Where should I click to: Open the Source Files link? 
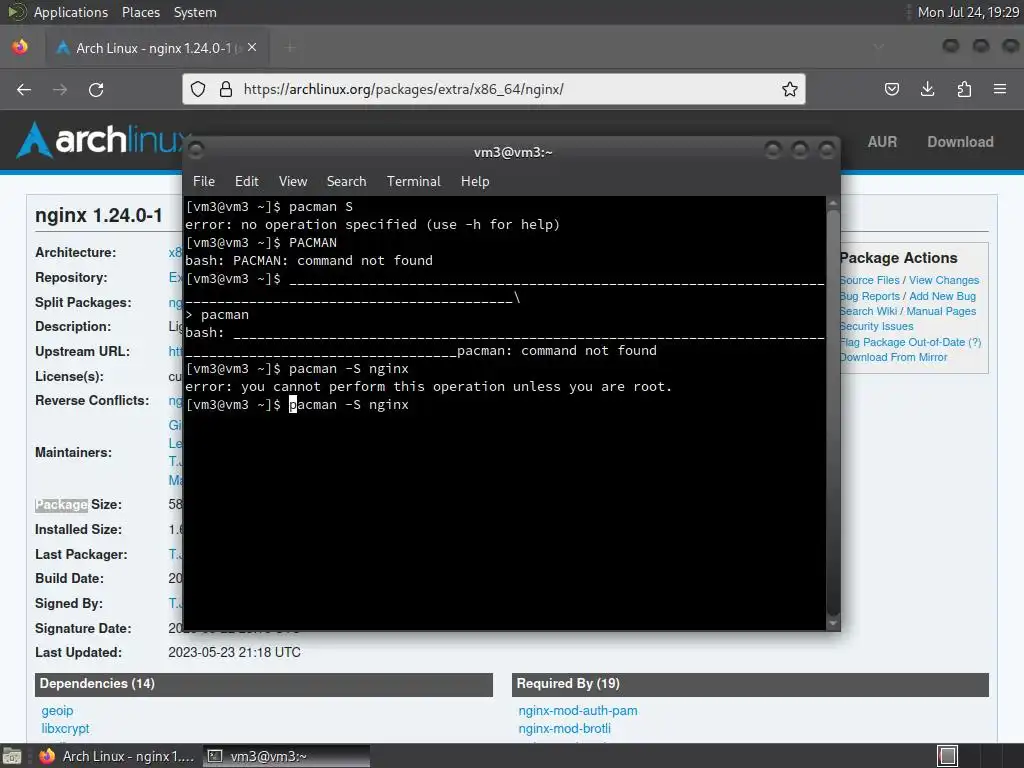click(x=869, y=280)
